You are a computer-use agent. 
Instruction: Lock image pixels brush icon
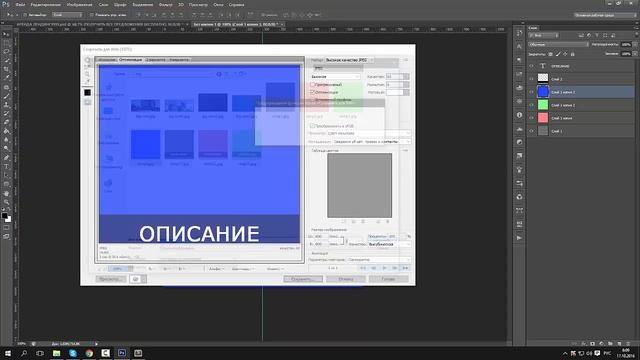(558, 54)
